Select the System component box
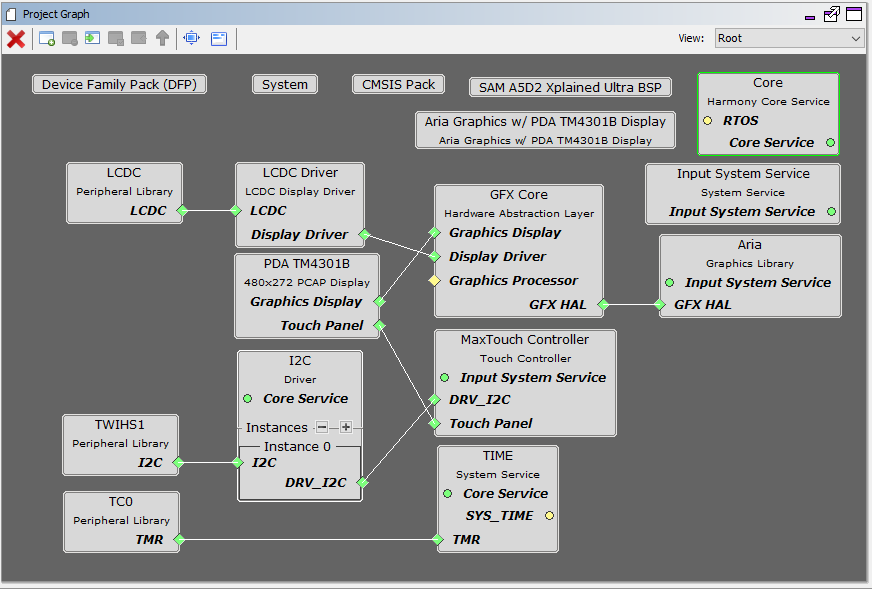The width and height of the screenshot is (872, 589). [285, 85]
